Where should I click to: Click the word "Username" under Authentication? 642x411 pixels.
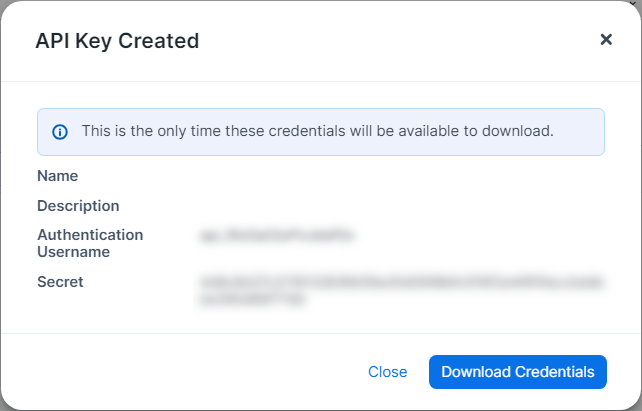click(x=73, y=252)
